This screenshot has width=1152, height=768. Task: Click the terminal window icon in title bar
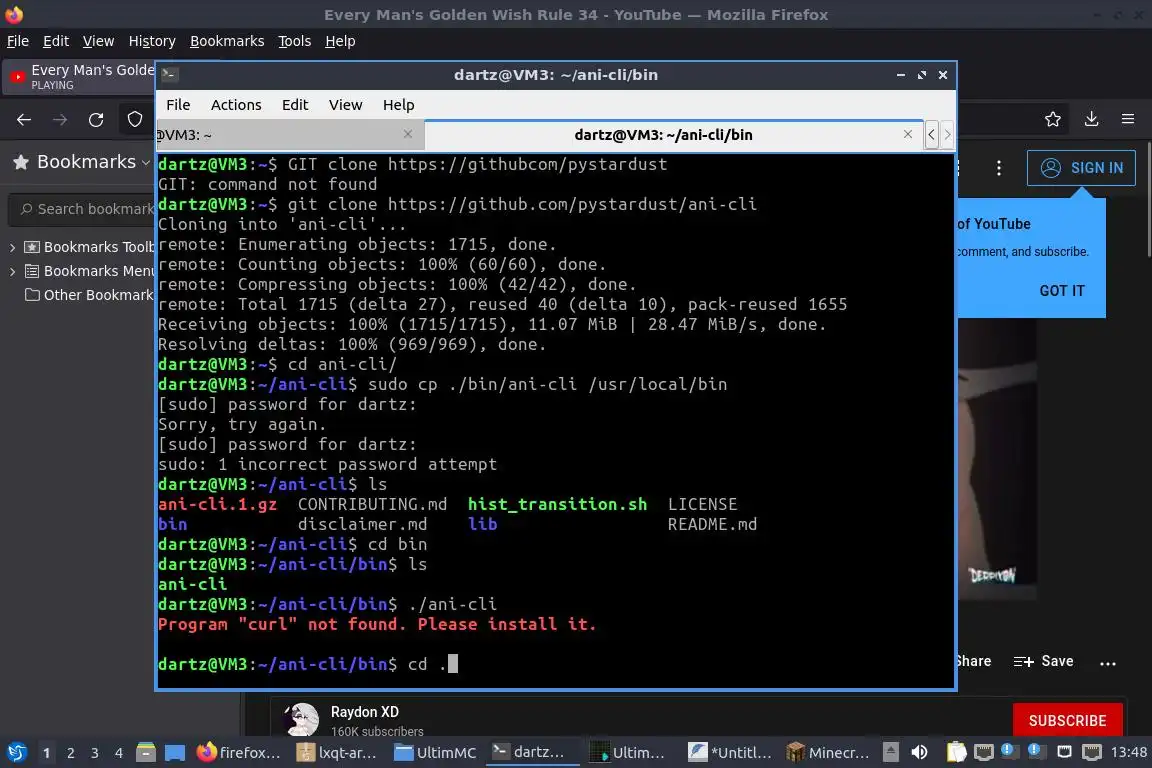(x=169, y=74)
